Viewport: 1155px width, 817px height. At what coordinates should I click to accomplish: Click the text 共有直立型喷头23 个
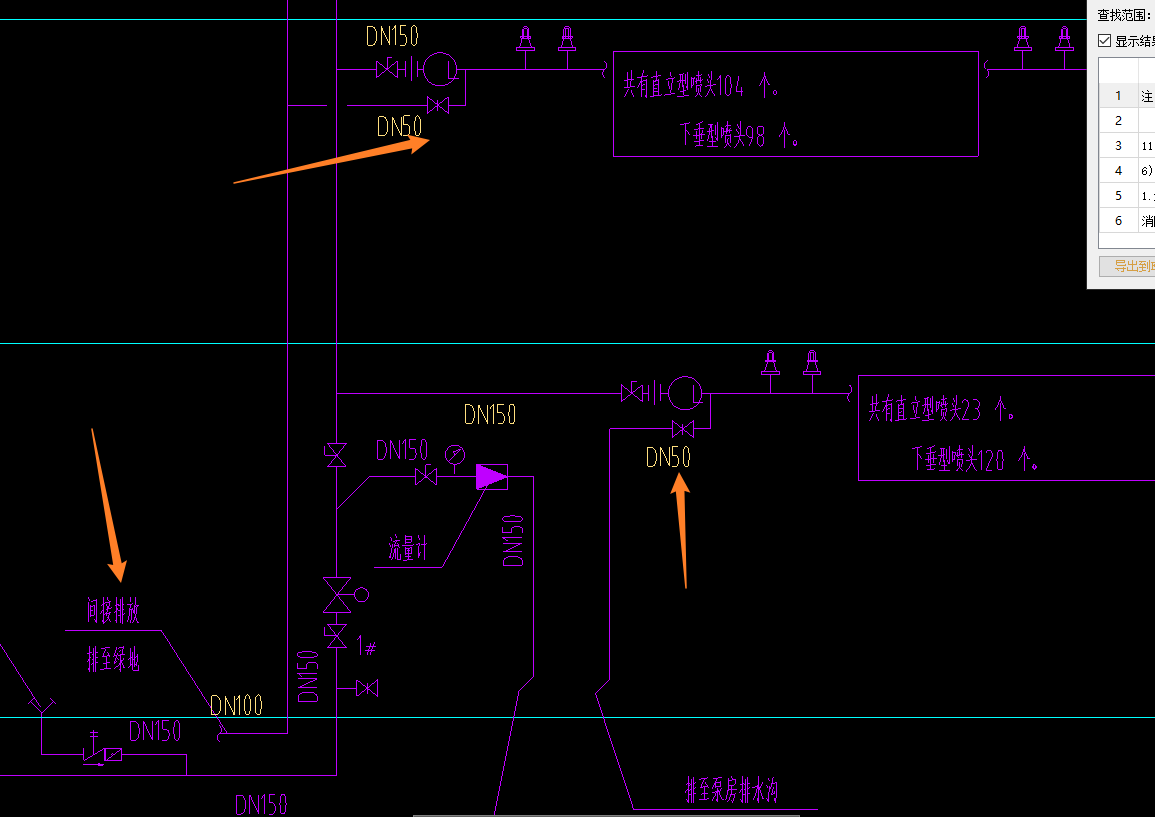tap(942, 409)
